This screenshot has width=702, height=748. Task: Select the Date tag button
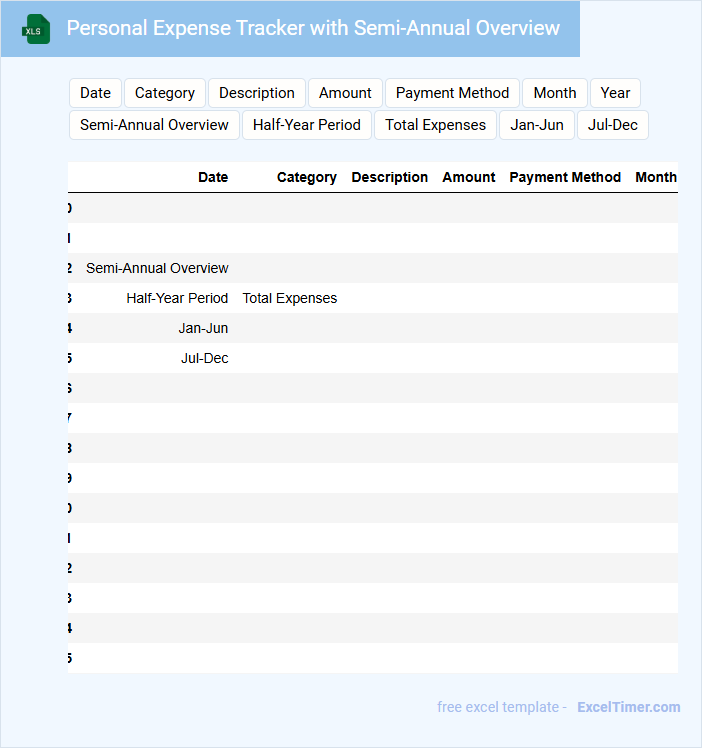(95, 93)
